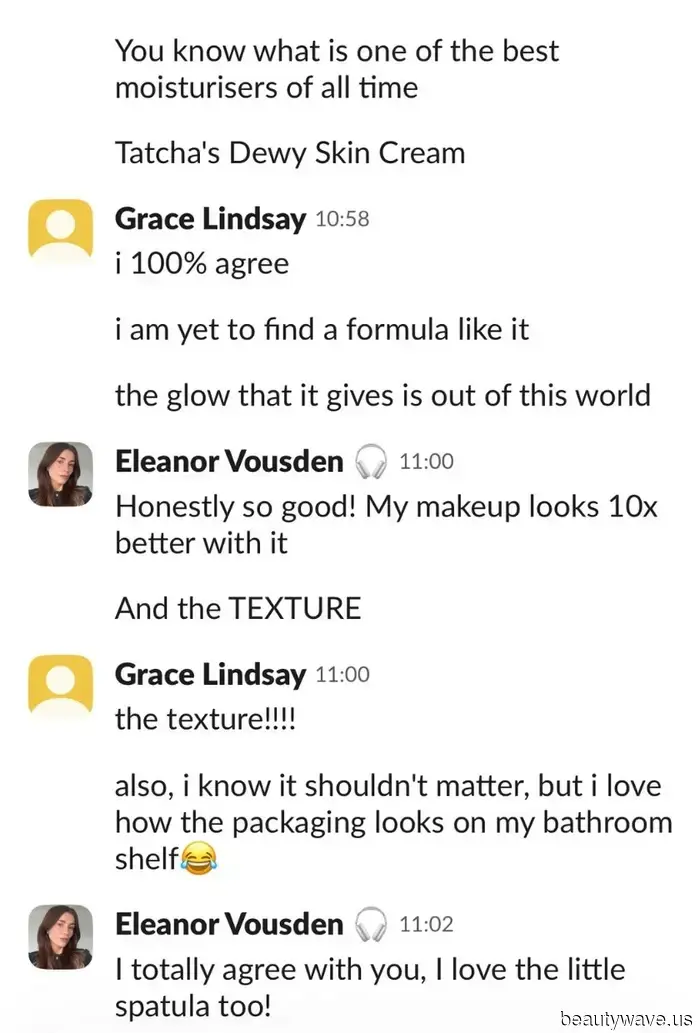Select the 'the texture!!!!' message
The width and height of the screenshot is (700, 1033).
pyautogui.click(x=205, y=719)
